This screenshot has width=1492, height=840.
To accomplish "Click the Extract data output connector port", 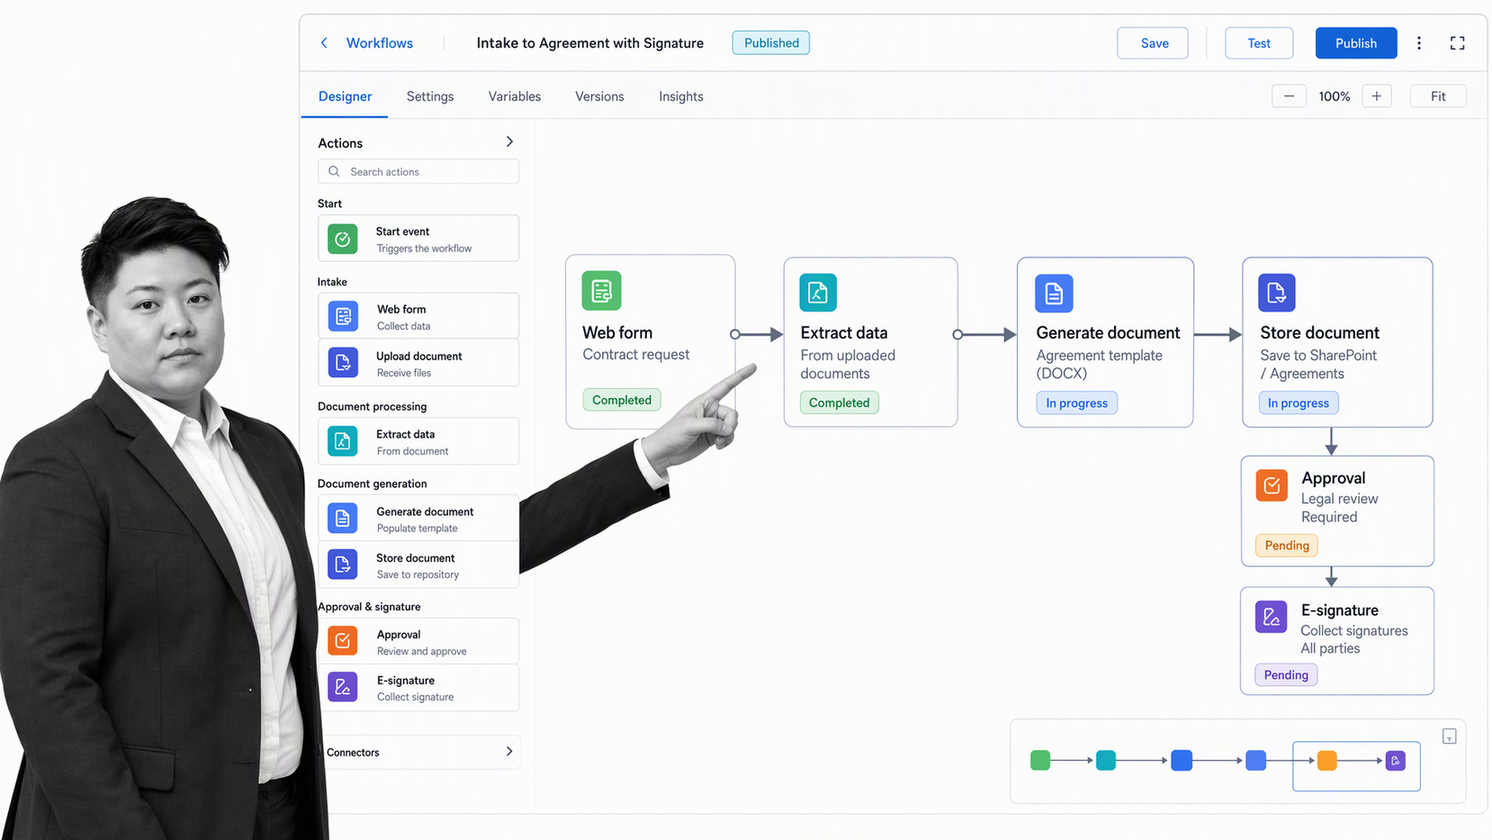I will pyautogui.click(x=958, y=335).
